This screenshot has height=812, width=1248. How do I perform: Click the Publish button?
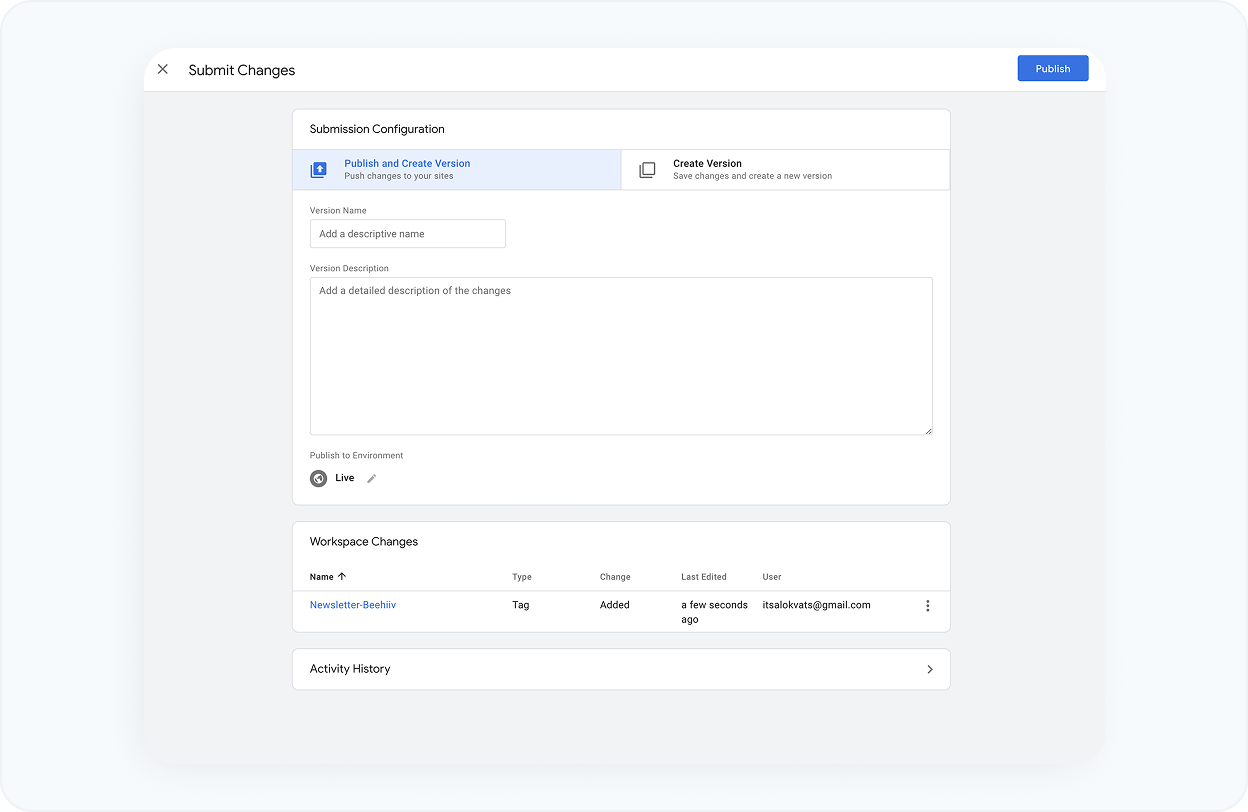[1052, 68]
